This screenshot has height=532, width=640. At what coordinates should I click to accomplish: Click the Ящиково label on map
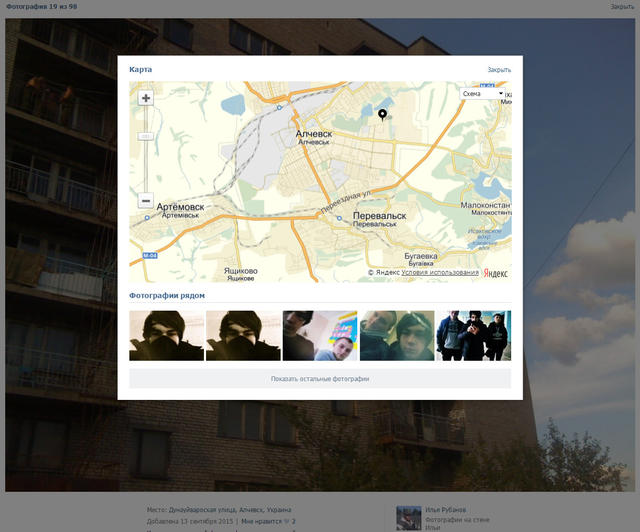(241, 271)
